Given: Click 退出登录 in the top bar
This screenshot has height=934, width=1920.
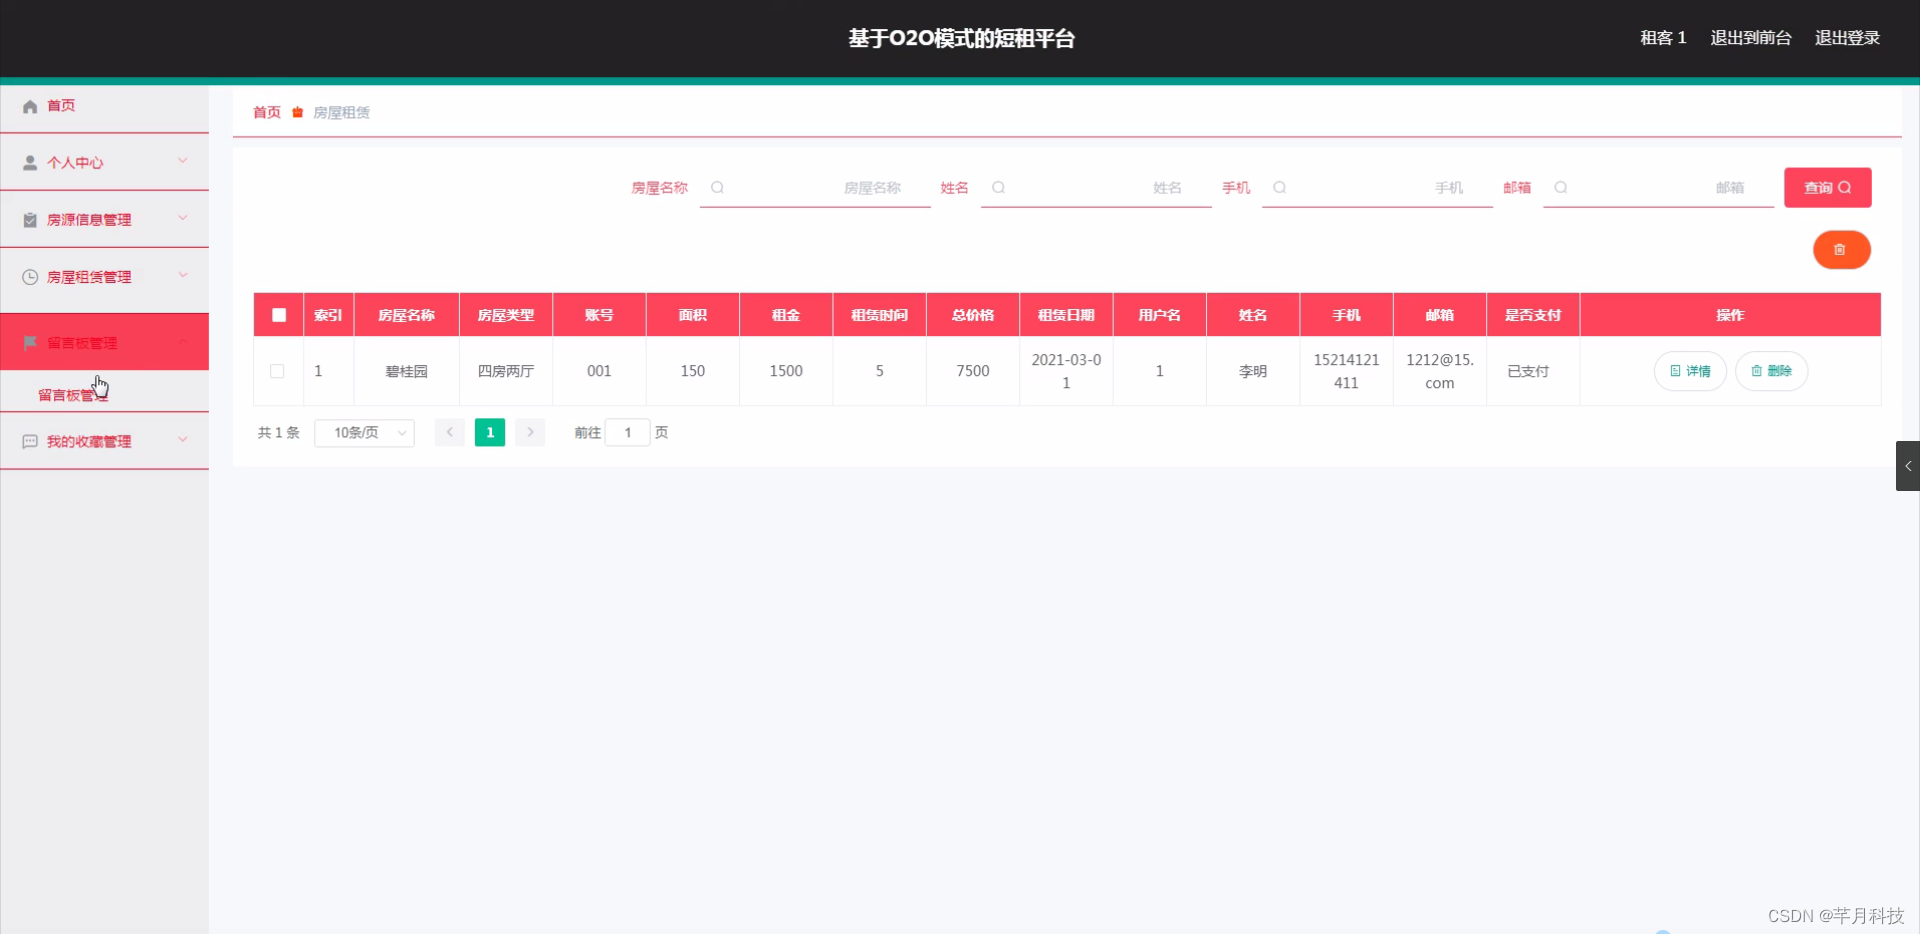Looking at the screenshot, I should [x=1847, y=38].
